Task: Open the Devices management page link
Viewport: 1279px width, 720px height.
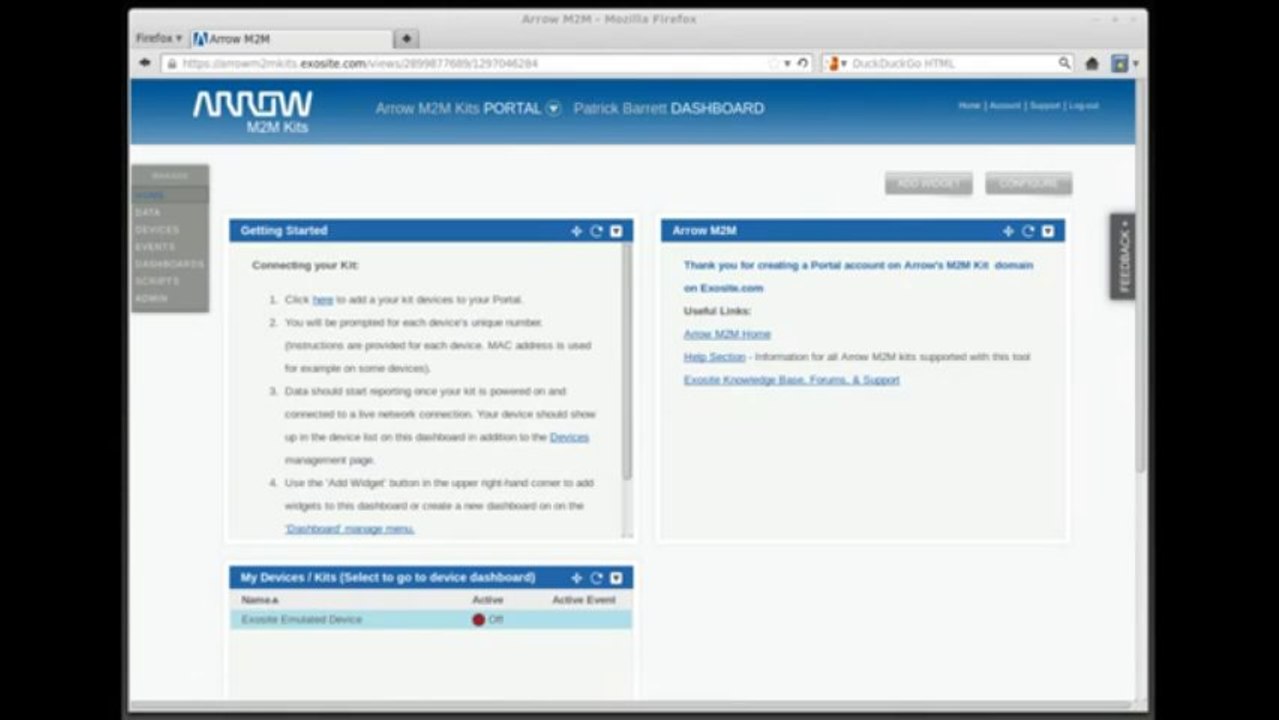Action: [x=569, y=437]
